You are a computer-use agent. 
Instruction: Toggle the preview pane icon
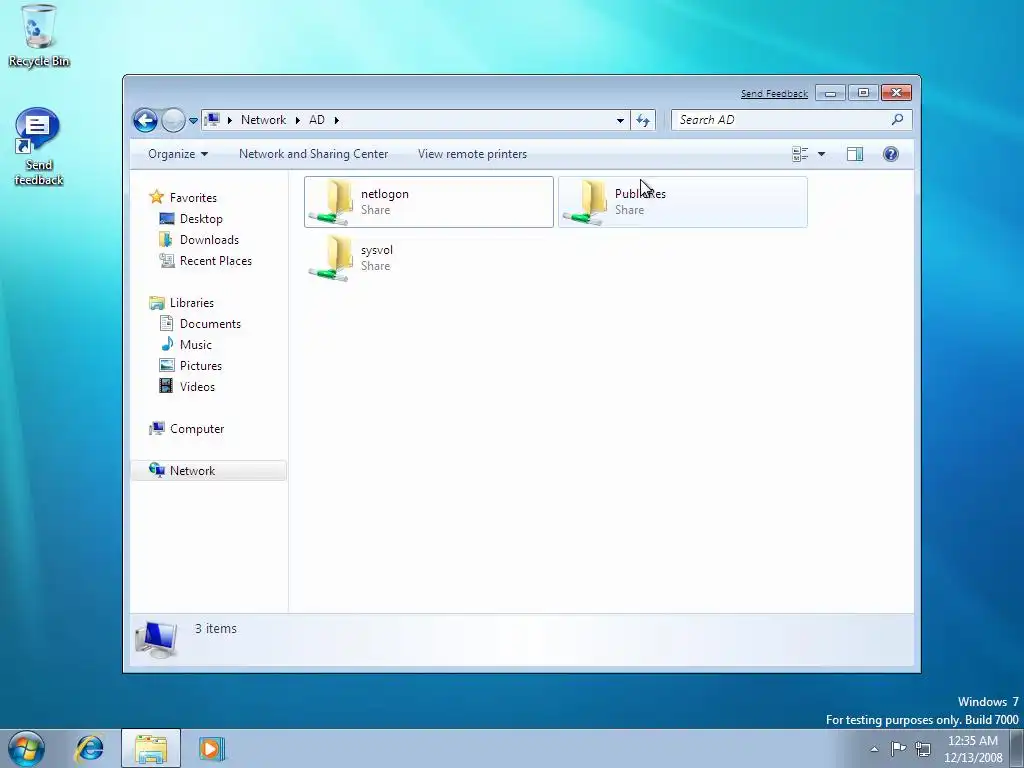[x=855, y=154]
